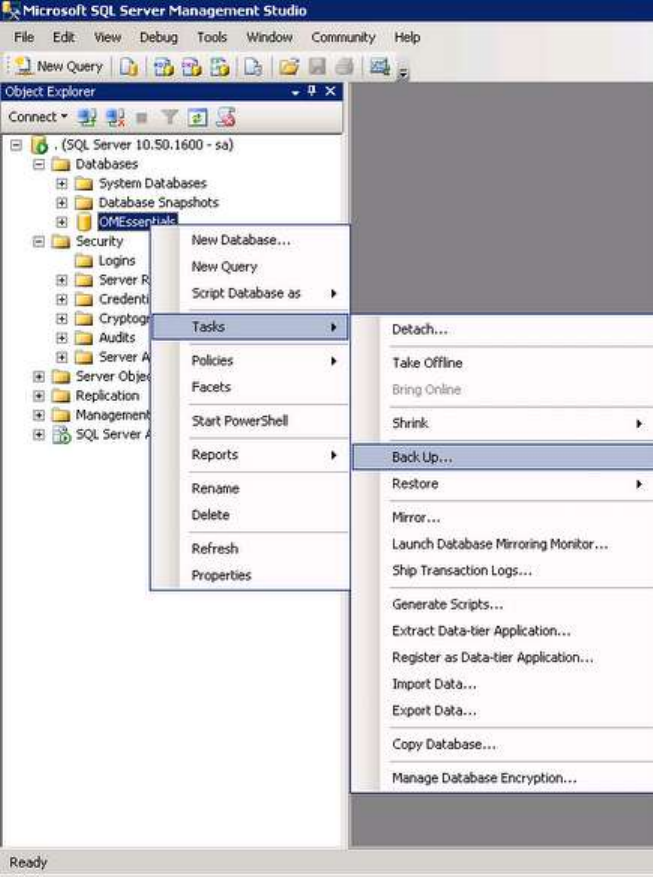Image resolution: width=653 pixels, height=877 pixels.
Task: Expand the System Databases folder
Action: (61, 183)
